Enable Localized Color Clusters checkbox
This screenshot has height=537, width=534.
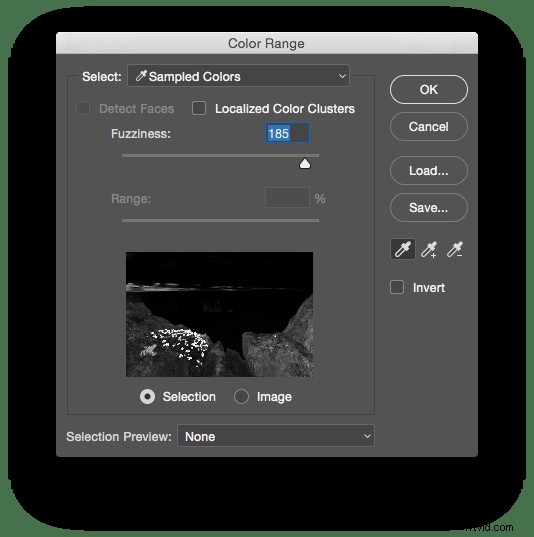pos(199,108)
